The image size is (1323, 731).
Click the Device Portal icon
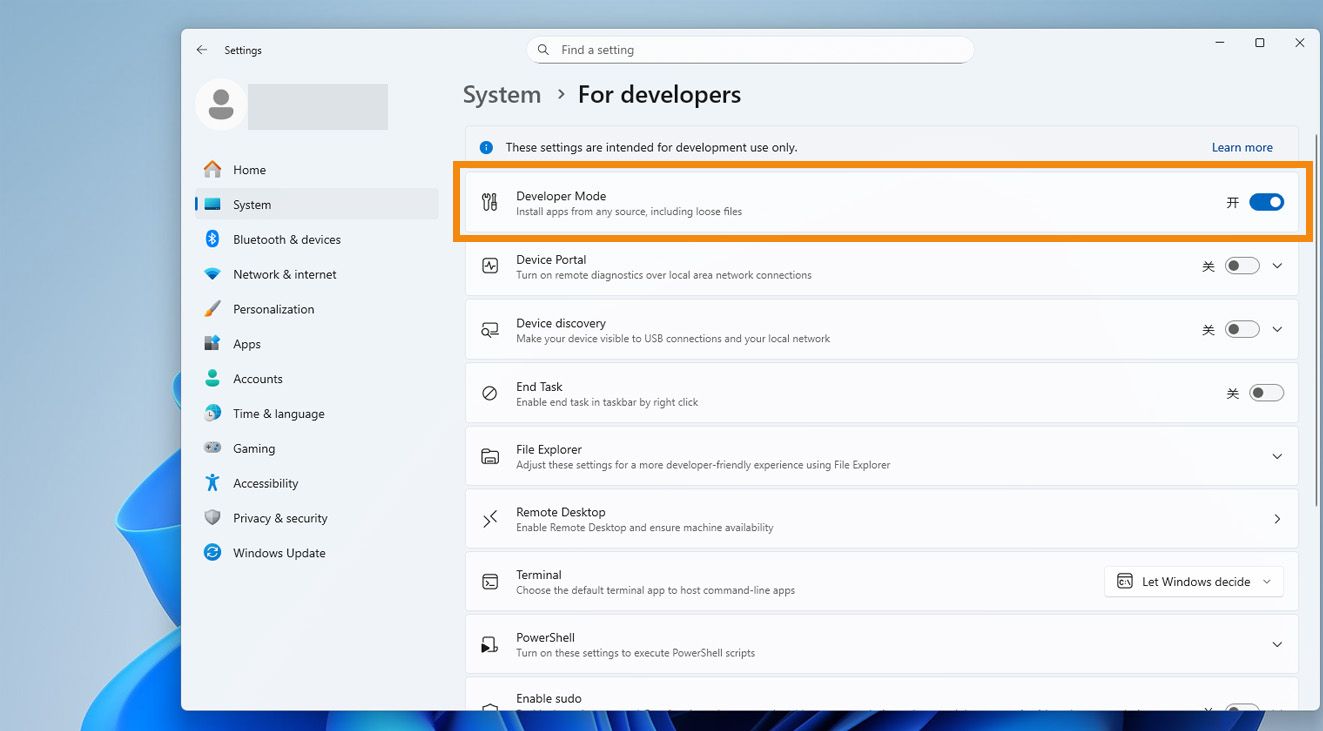click(489, 266)
